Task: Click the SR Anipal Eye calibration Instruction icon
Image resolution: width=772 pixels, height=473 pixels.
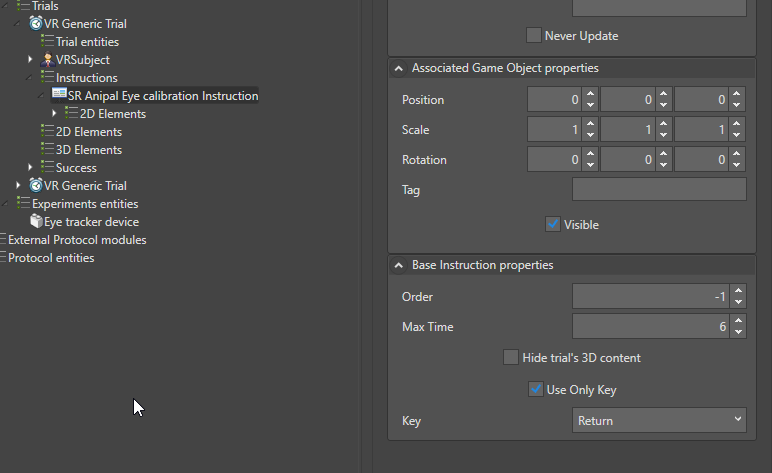Action: point(59,94)
